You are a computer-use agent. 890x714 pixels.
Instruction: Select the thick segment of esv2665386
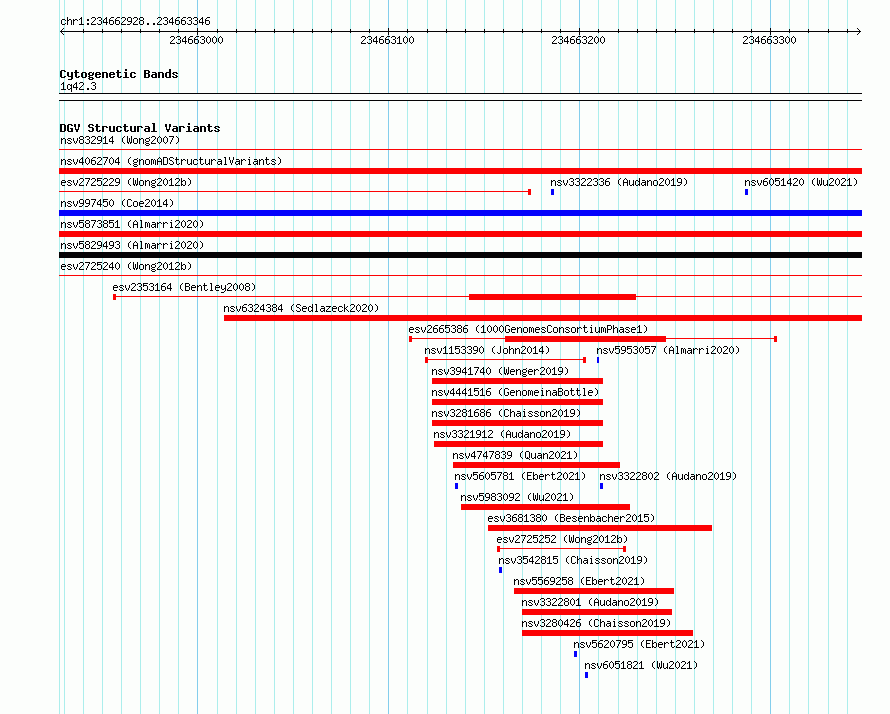click(585, 339)
